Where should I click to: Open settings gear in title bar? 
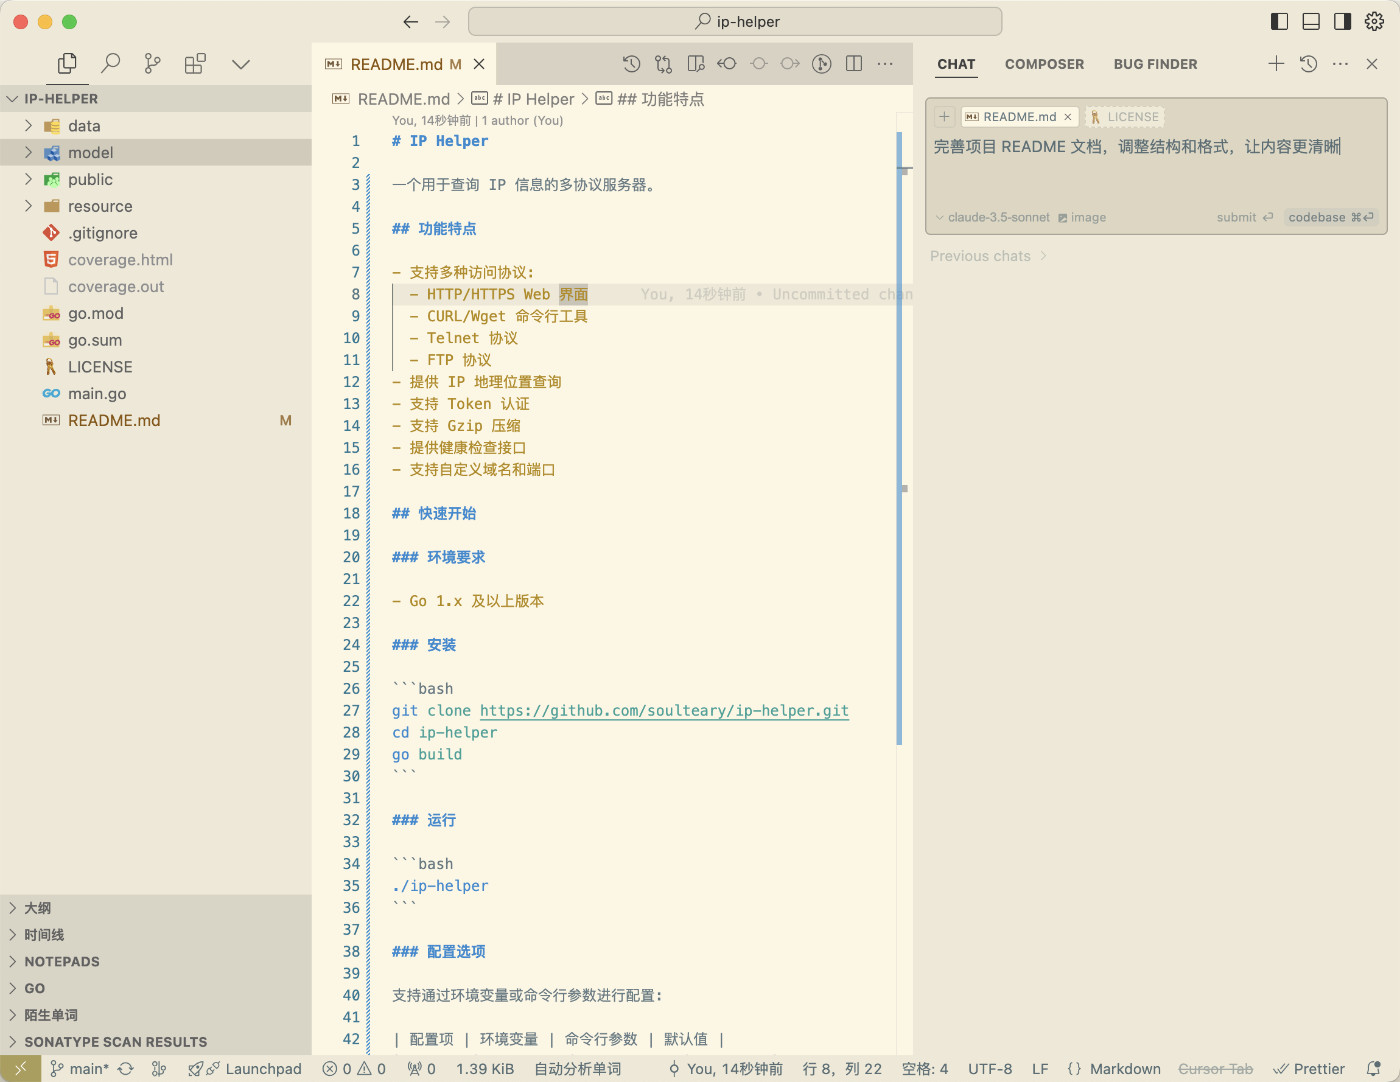1375,21
